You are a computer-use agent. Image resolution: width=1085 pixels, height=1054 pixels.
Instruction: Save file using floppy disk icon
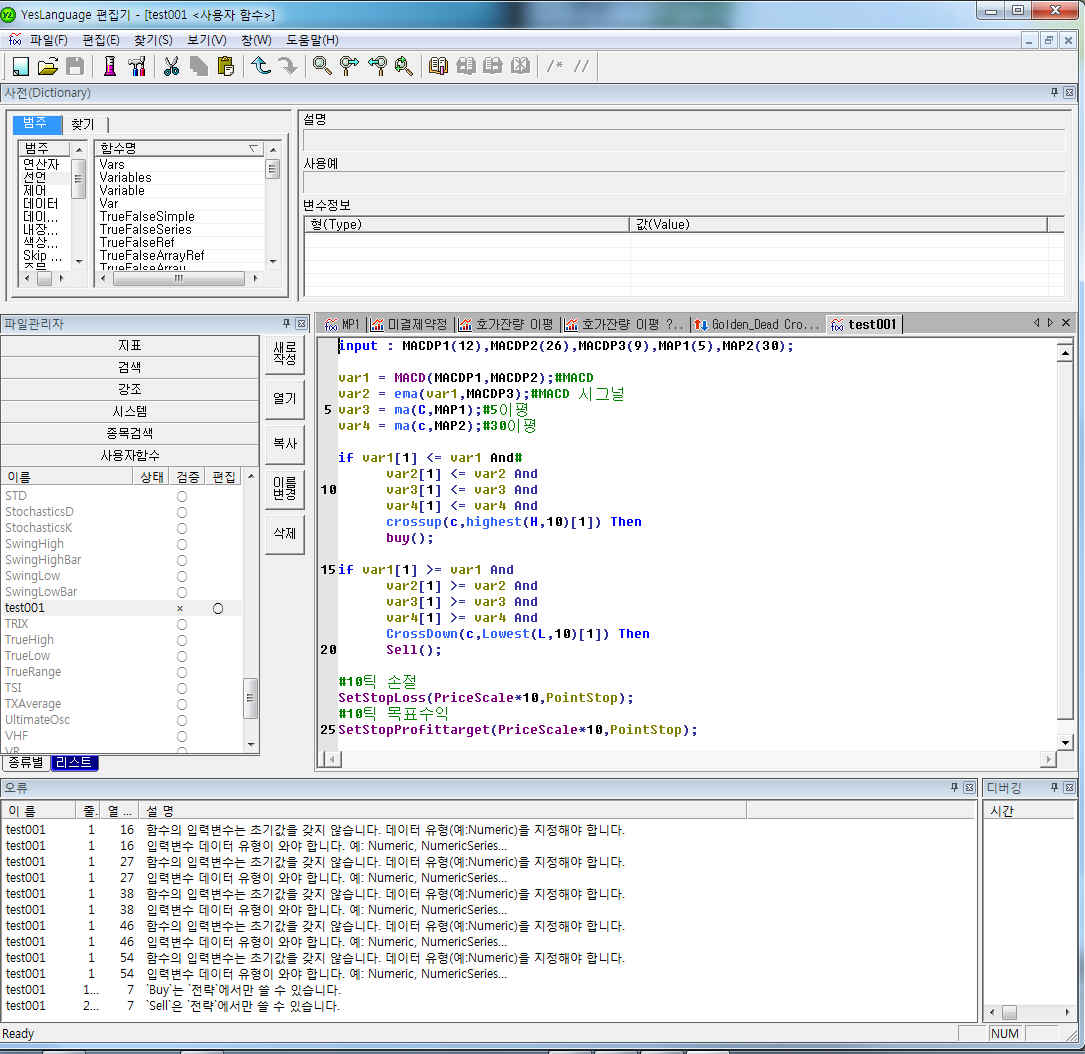point(75,66)
